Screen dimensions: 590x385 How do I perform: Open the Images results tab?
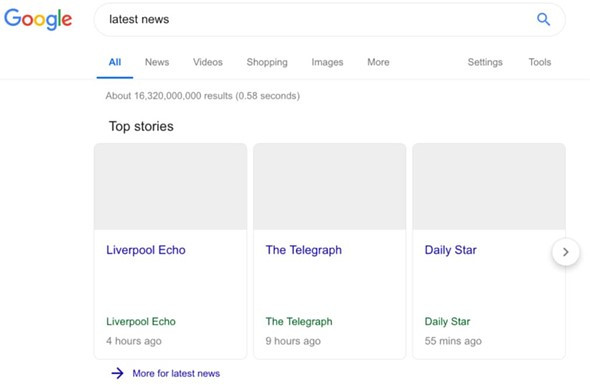coord(327,62)
